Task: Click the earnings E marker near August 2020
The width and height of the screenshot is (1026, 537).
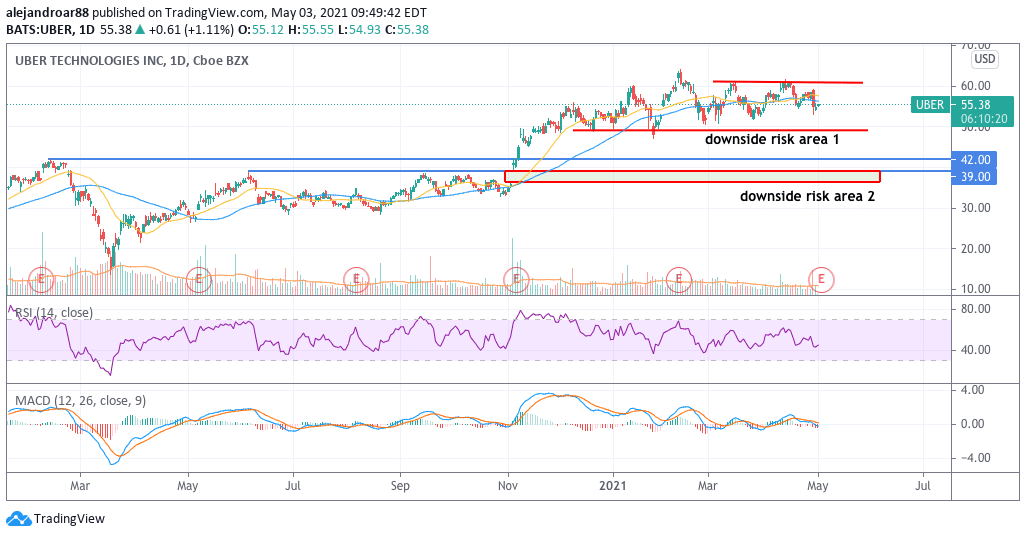Action: coord(357,280)
